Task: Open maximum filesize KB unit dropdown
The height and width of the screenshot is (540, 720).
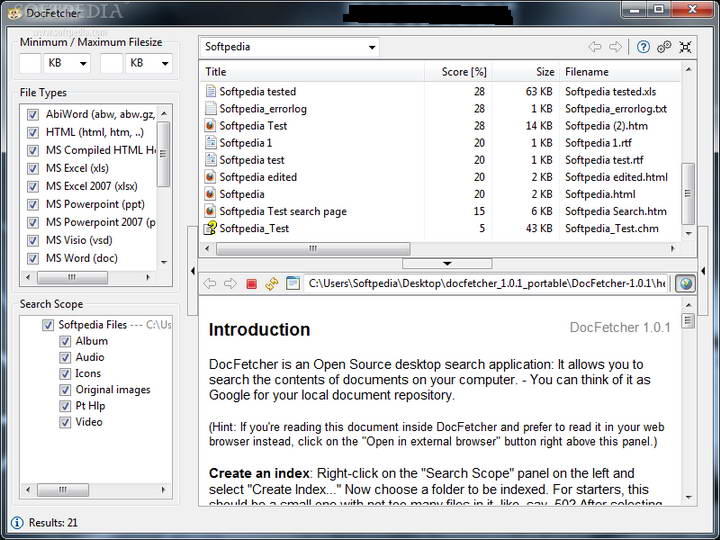Action: pos(165,63)
